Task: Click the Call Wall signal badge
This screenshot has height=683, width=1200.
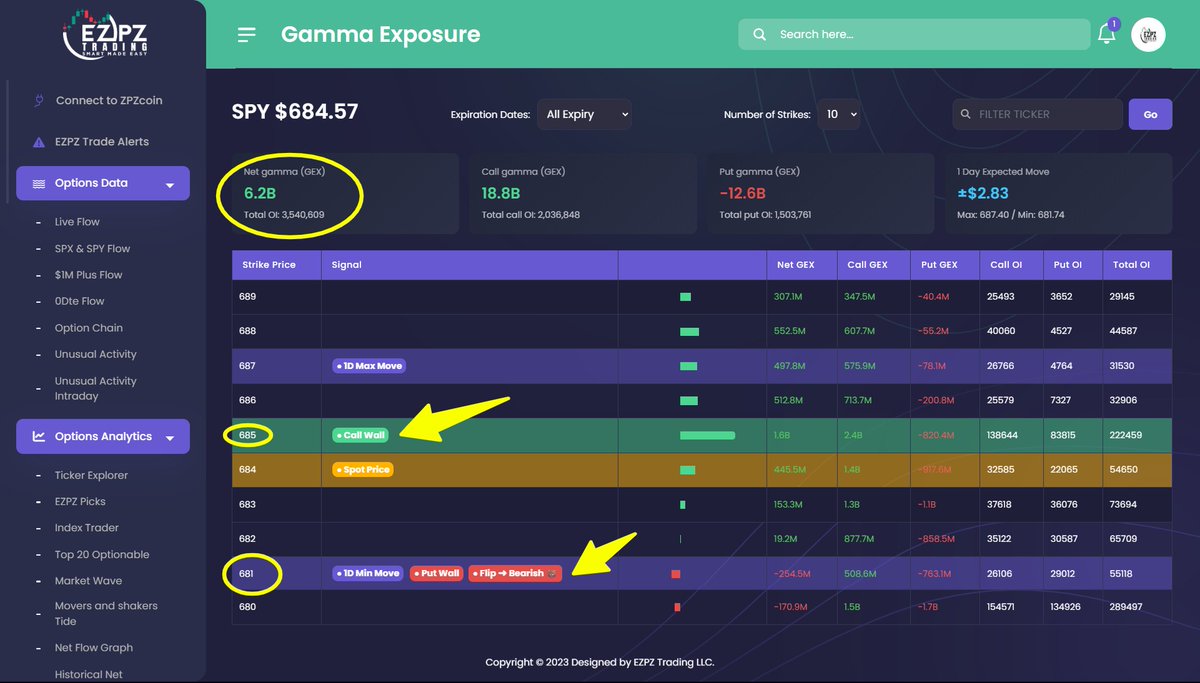Action: [x=360, y=435]
